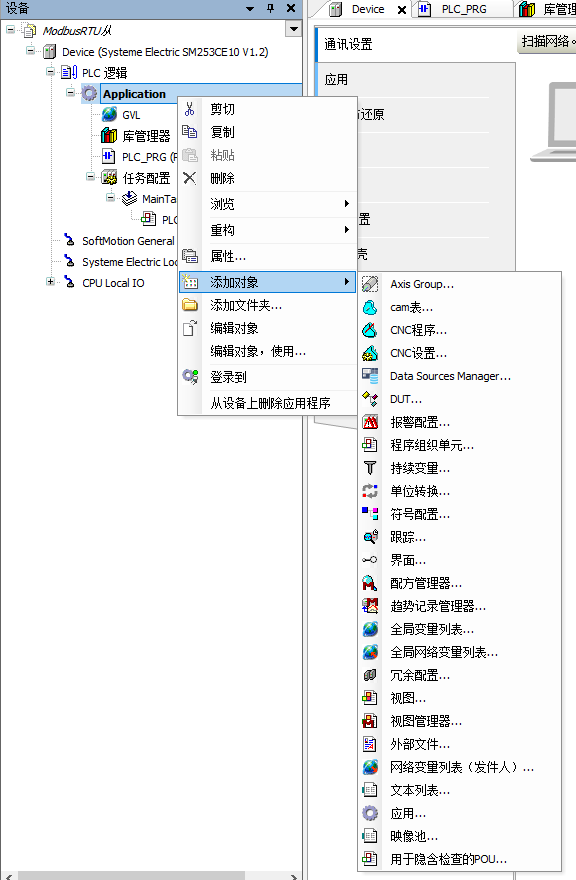Click the 全局网络变量列表 icon
Viewport: 576px width, 880px height.
pos(369,652)
